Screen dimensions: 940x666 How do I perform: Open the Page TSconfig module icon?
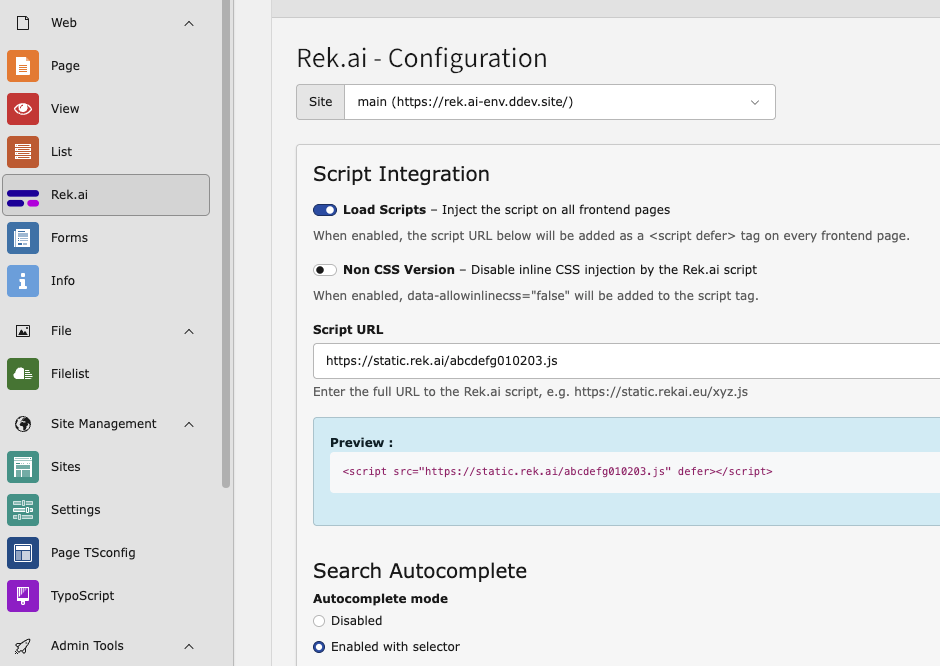[x=23, y=553]
